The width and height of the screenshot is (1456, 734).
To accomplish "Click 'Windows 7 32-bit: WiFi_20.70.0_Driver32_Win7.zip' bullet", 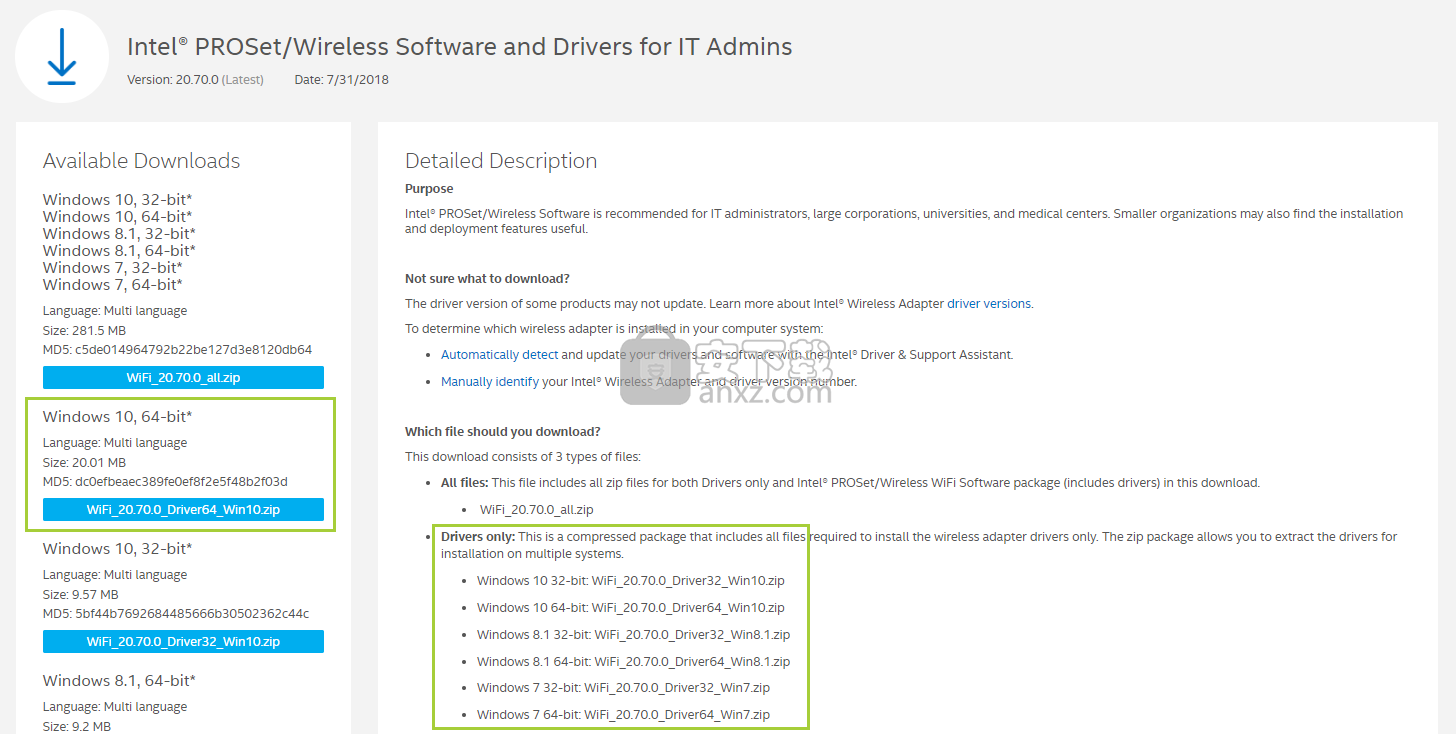I will pyautogui.click(x=624, y=687).
